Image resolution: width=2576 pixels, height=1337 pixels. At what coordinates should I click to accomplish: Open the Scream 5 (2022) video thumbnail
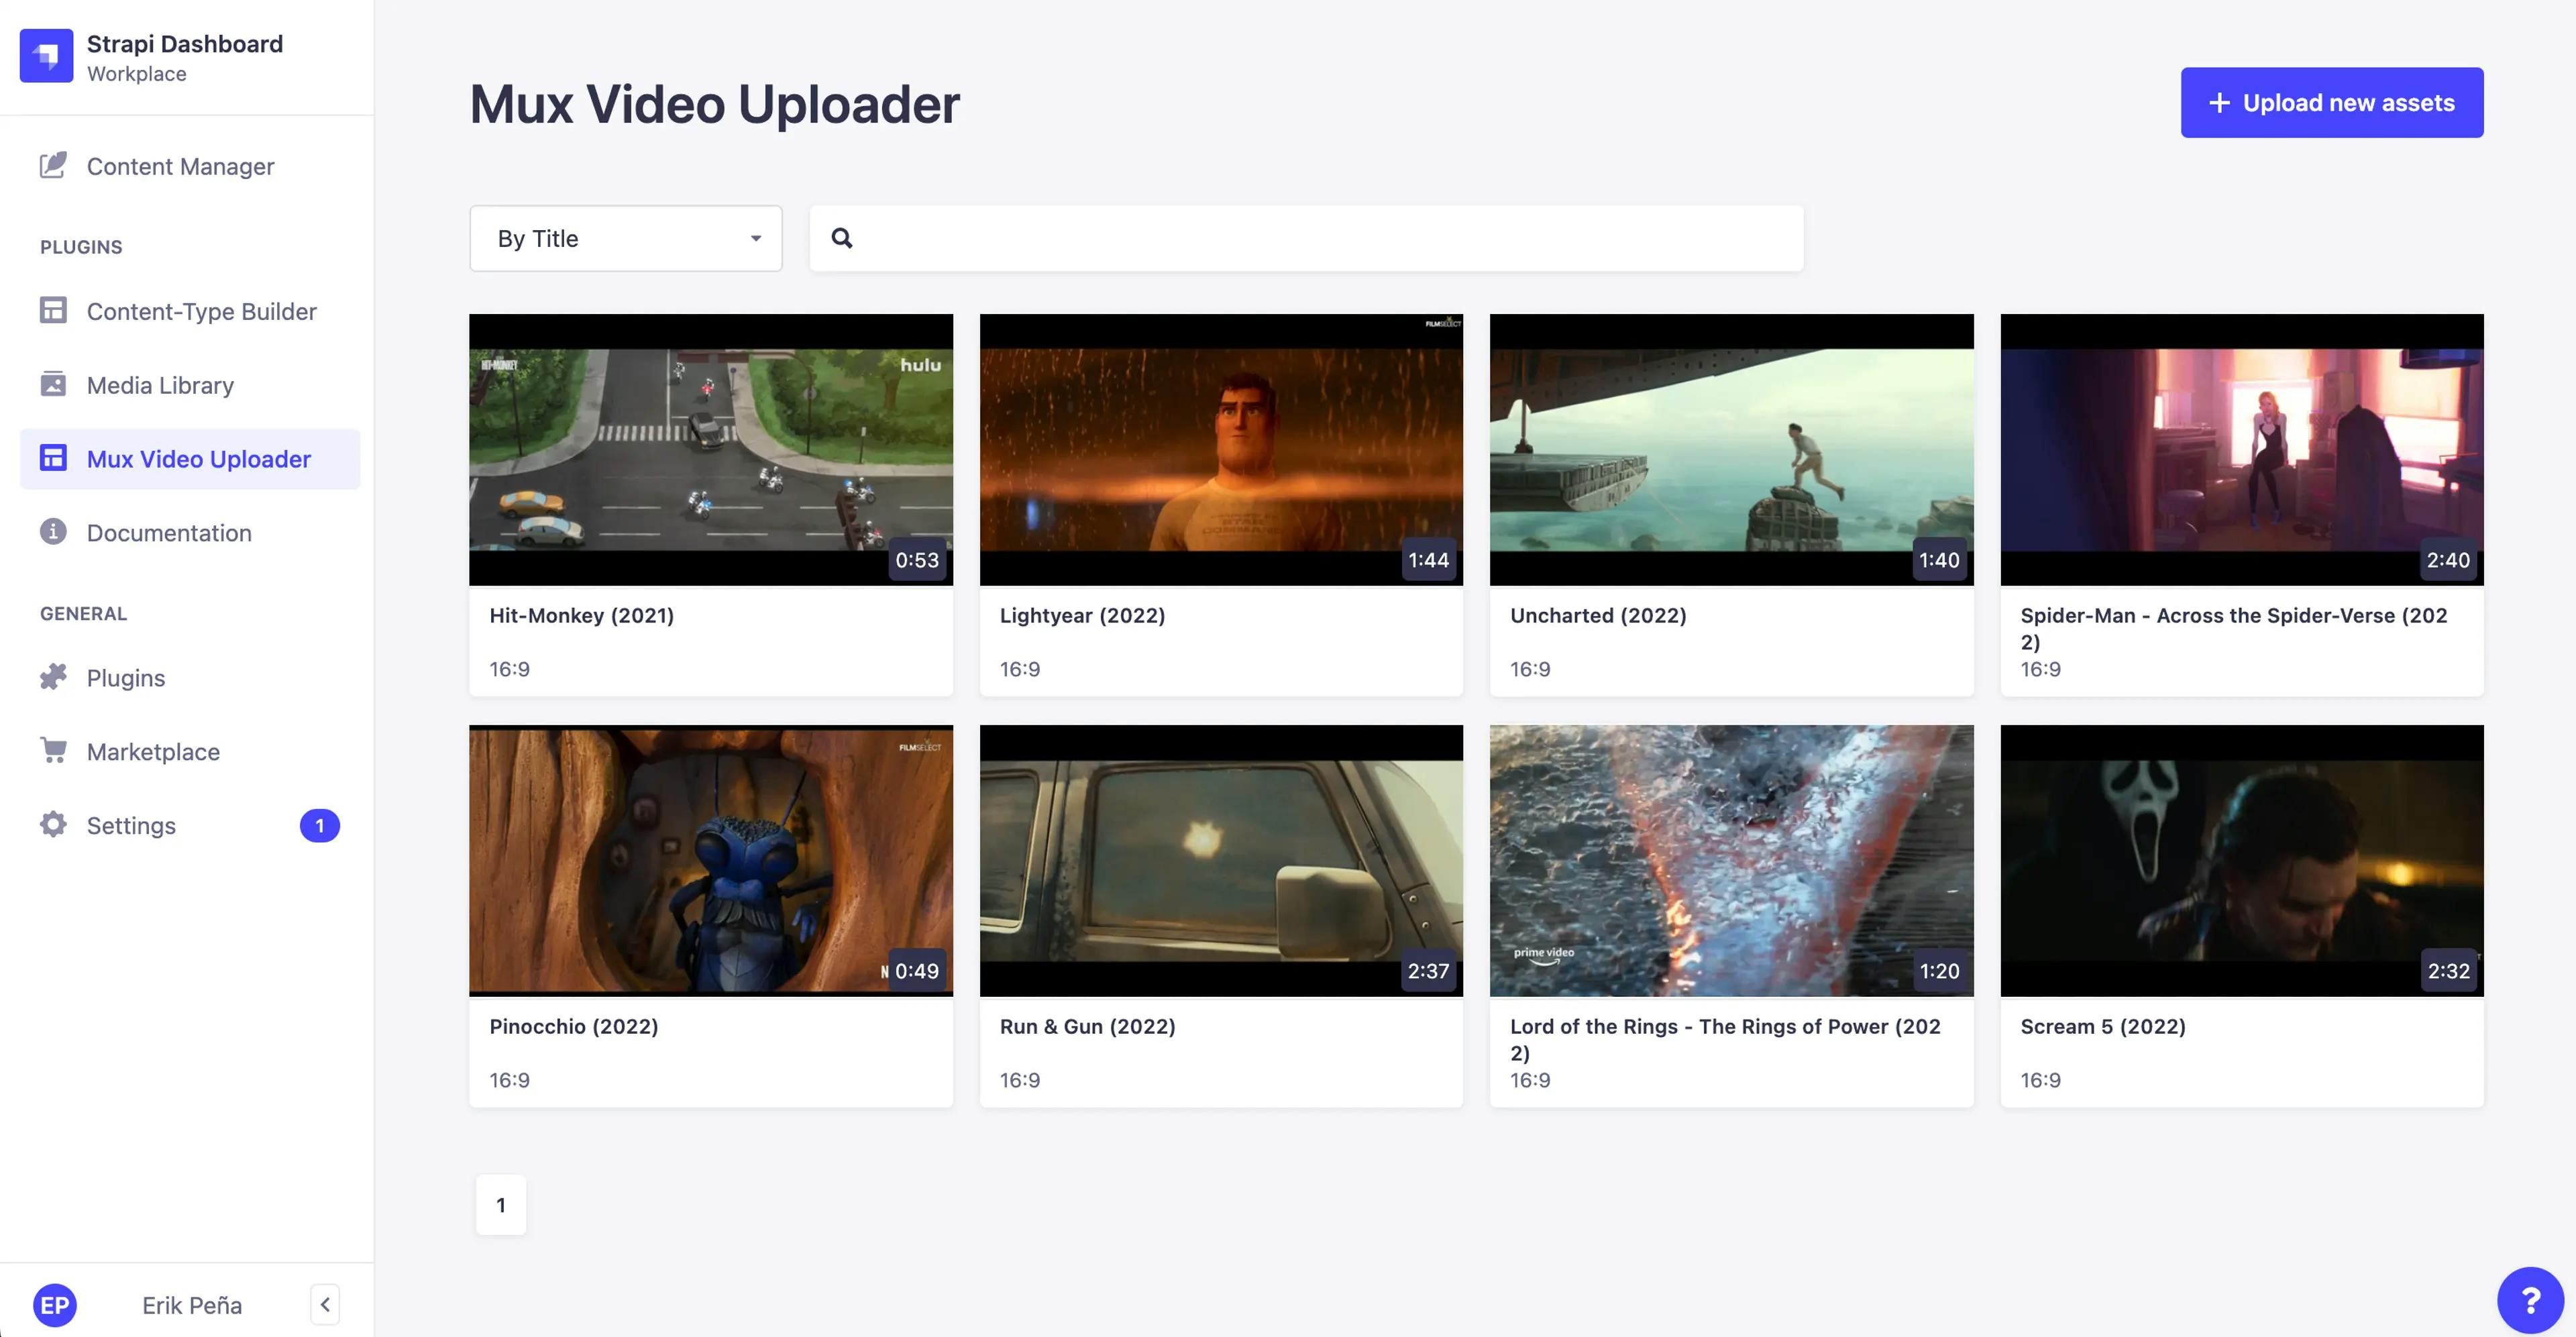2241,860
